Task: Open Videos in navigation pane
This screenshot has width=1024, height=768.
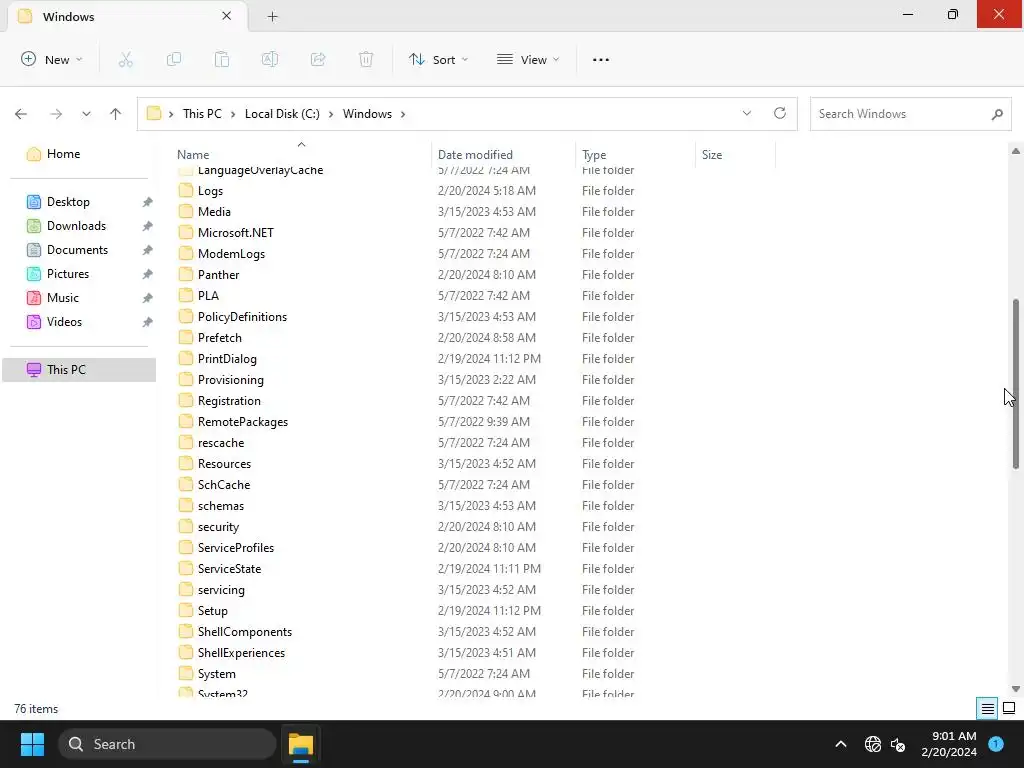Action: [x=64, y=322]
